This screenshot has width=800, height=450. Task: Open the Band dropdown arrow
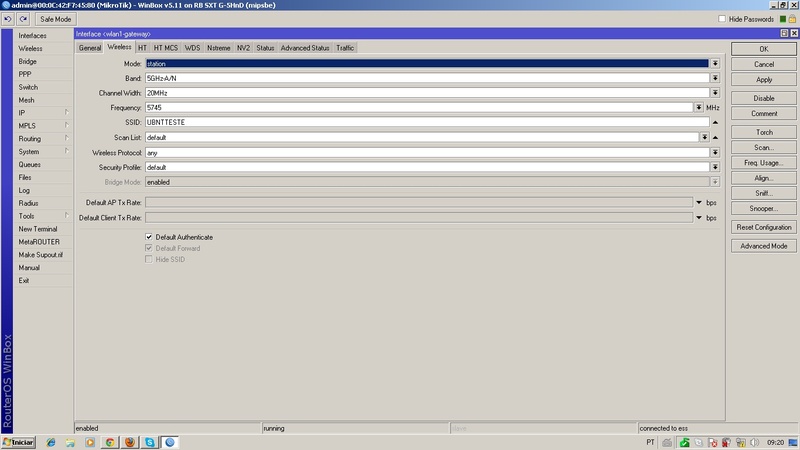point(715,78)
